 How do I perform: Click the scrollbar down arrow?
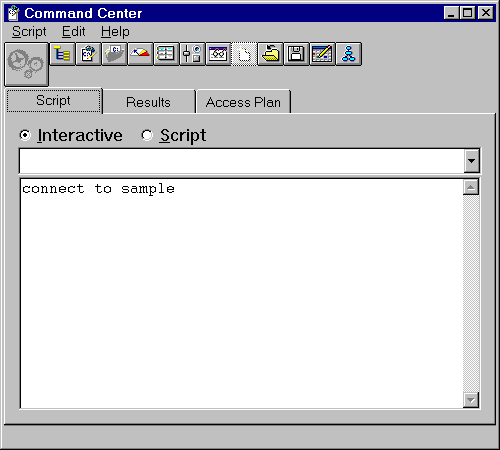[x=471, y=400]
